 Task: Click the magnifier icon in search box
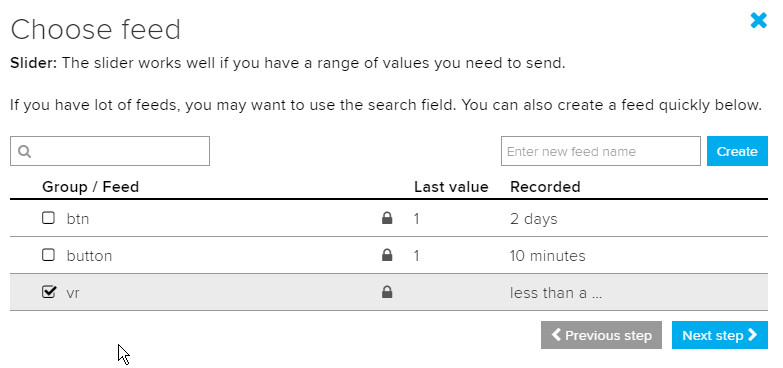tap(24, 151)
